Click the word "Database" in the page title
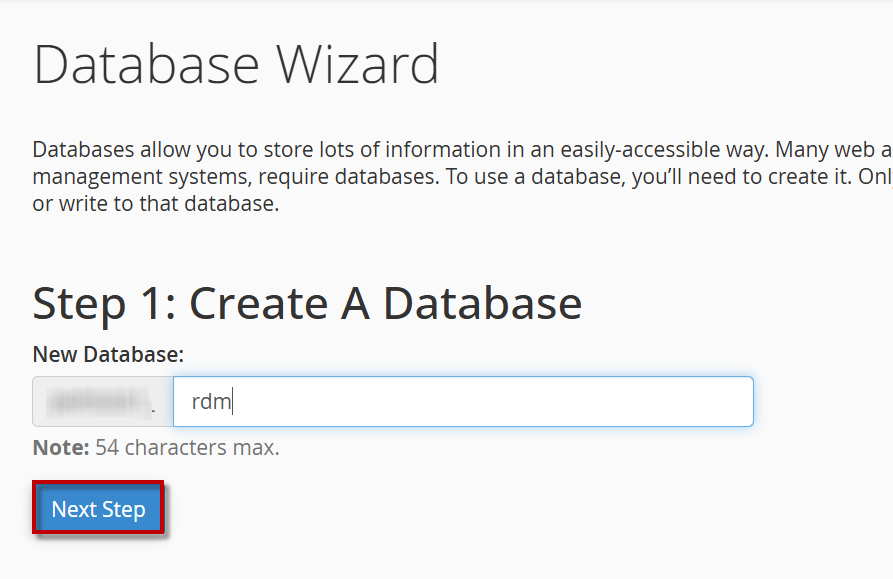 (146, 65)
